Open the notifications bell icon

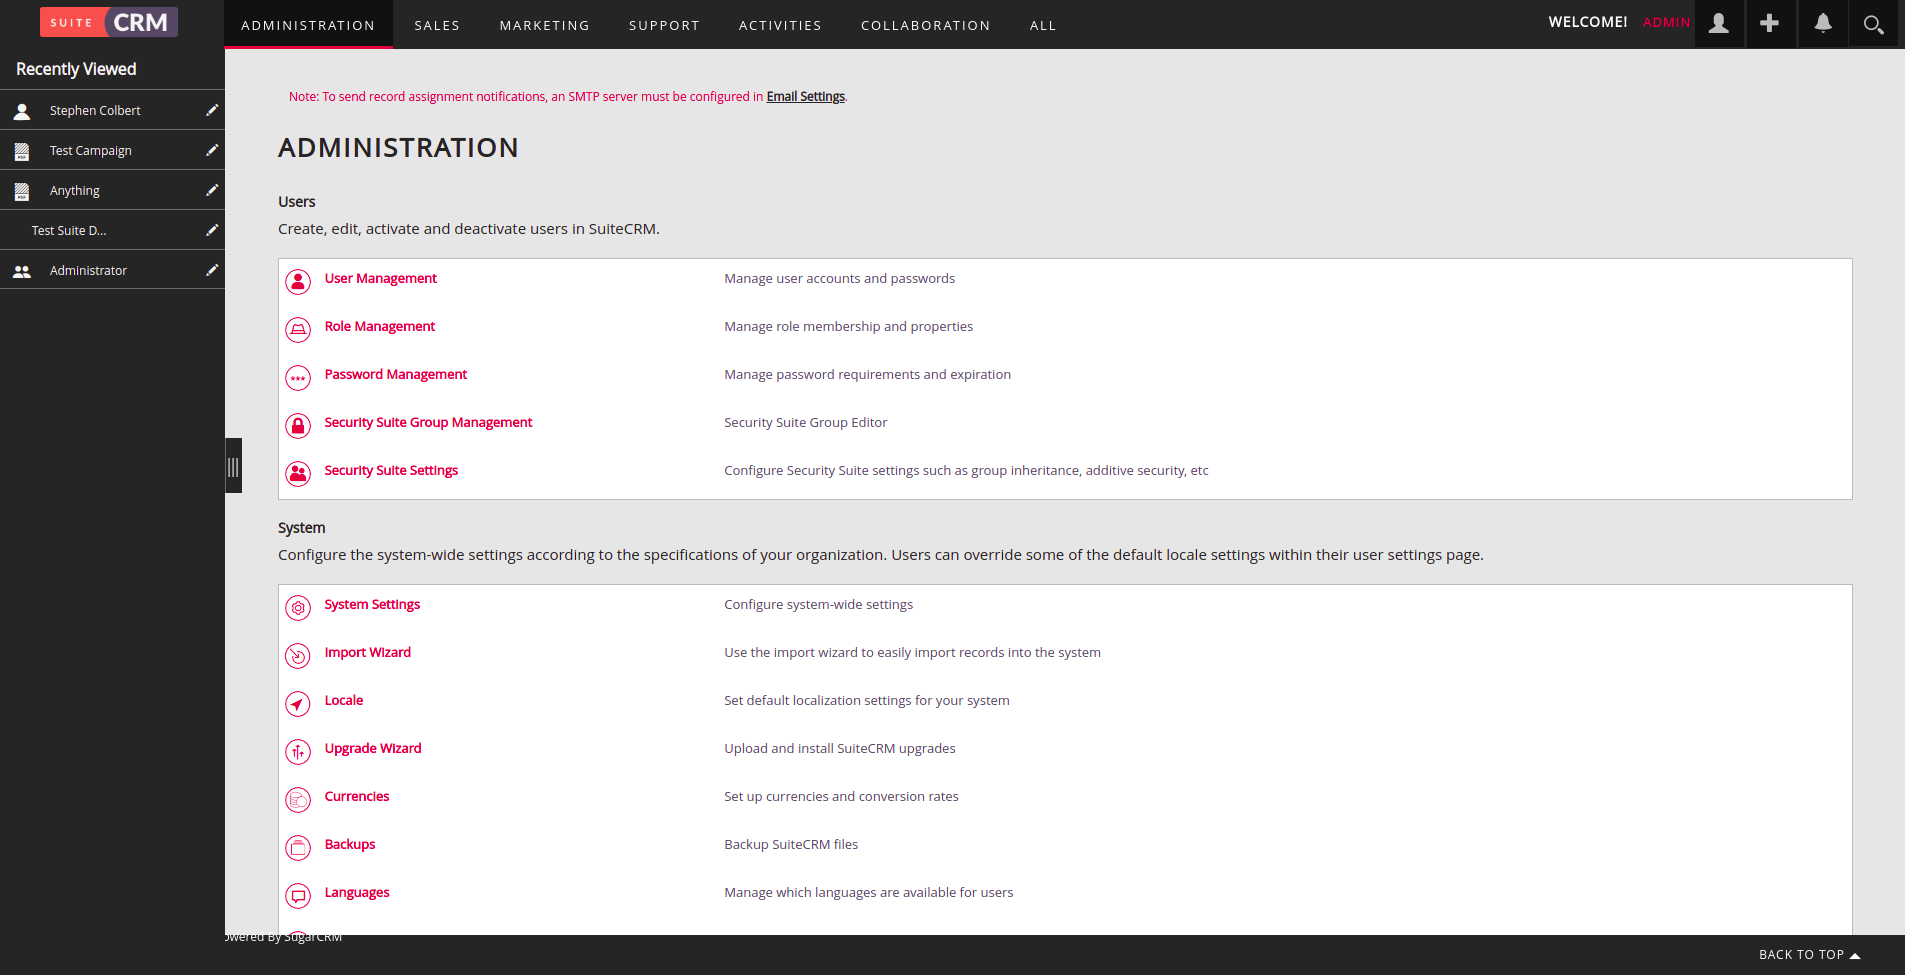click(1823, 23)
